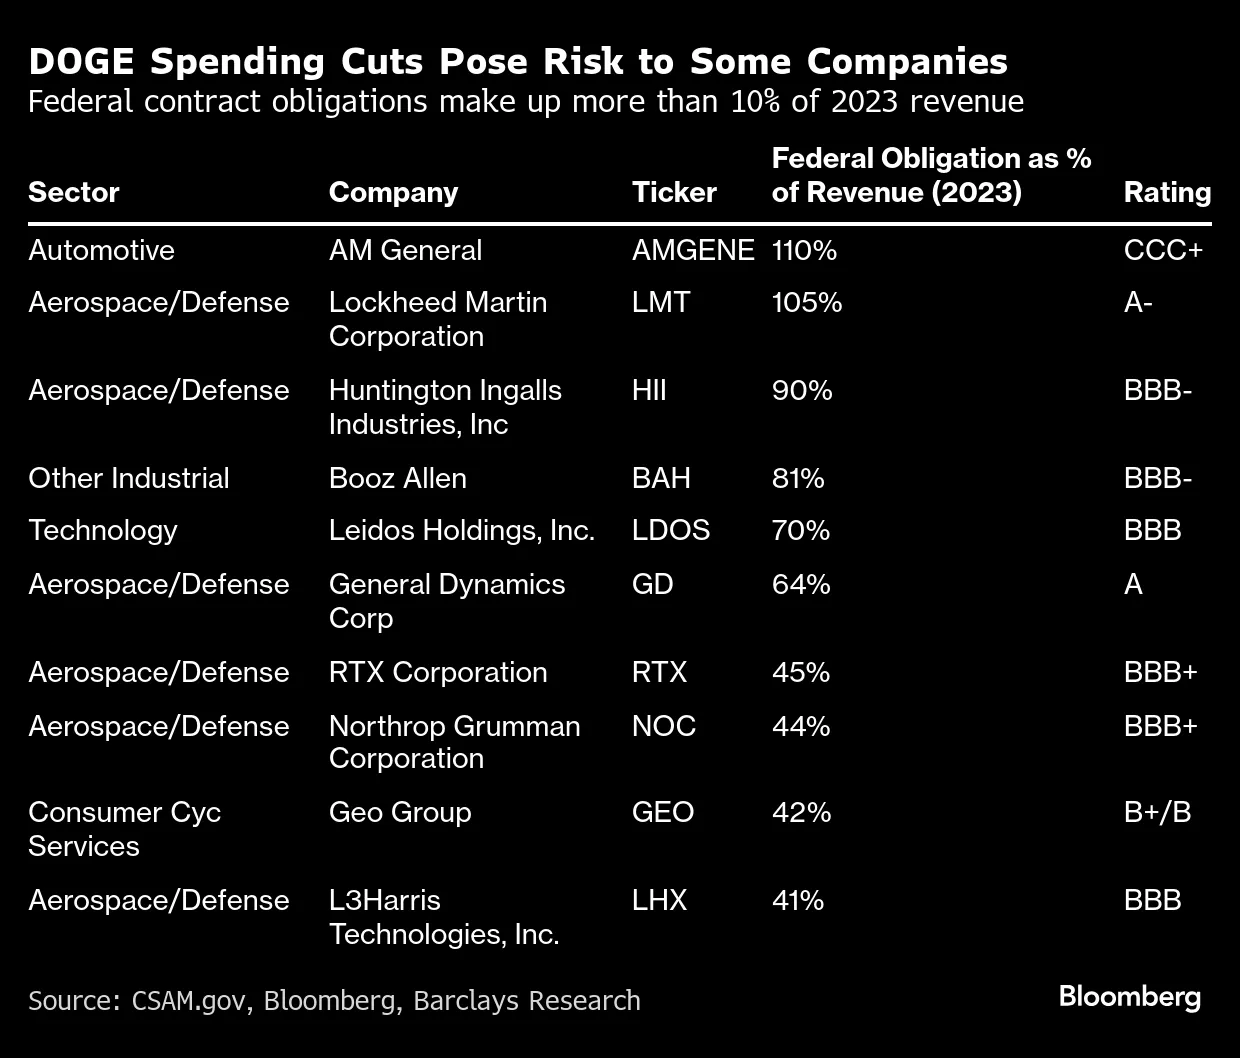1240x1058 pixels.
Task: Click the Bloomberg logo
Action: coord(1130,996)
